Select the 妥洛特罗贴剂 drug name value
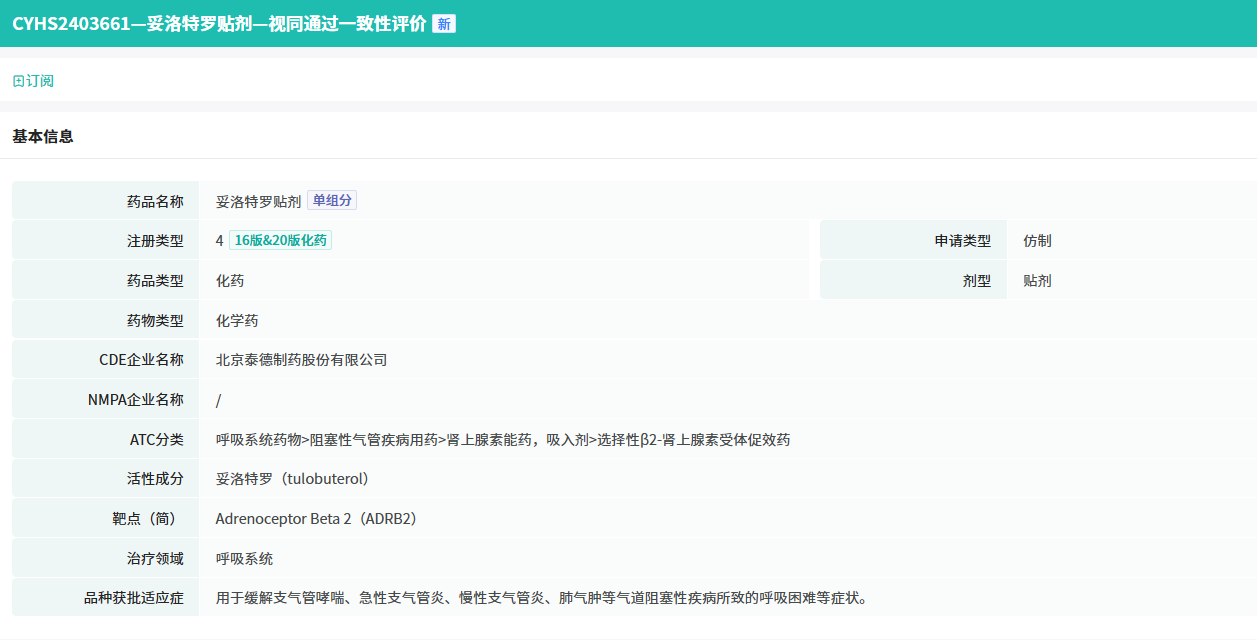The width and height of the screenshot is (1257, 640). tap(258, 201)
